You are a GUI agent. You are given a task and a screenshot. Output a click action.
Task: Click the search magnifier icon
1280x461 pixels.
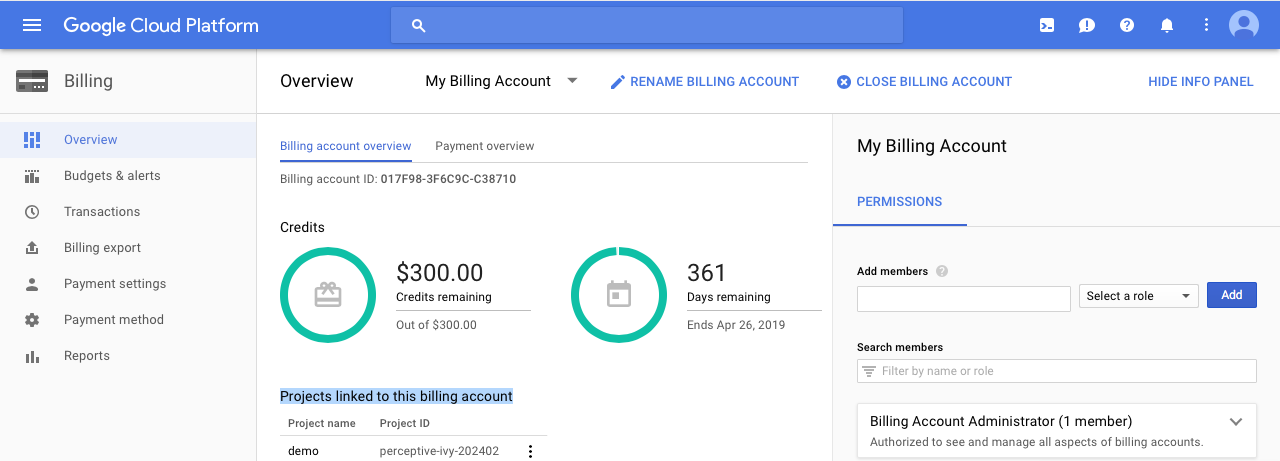click(419, 26)
